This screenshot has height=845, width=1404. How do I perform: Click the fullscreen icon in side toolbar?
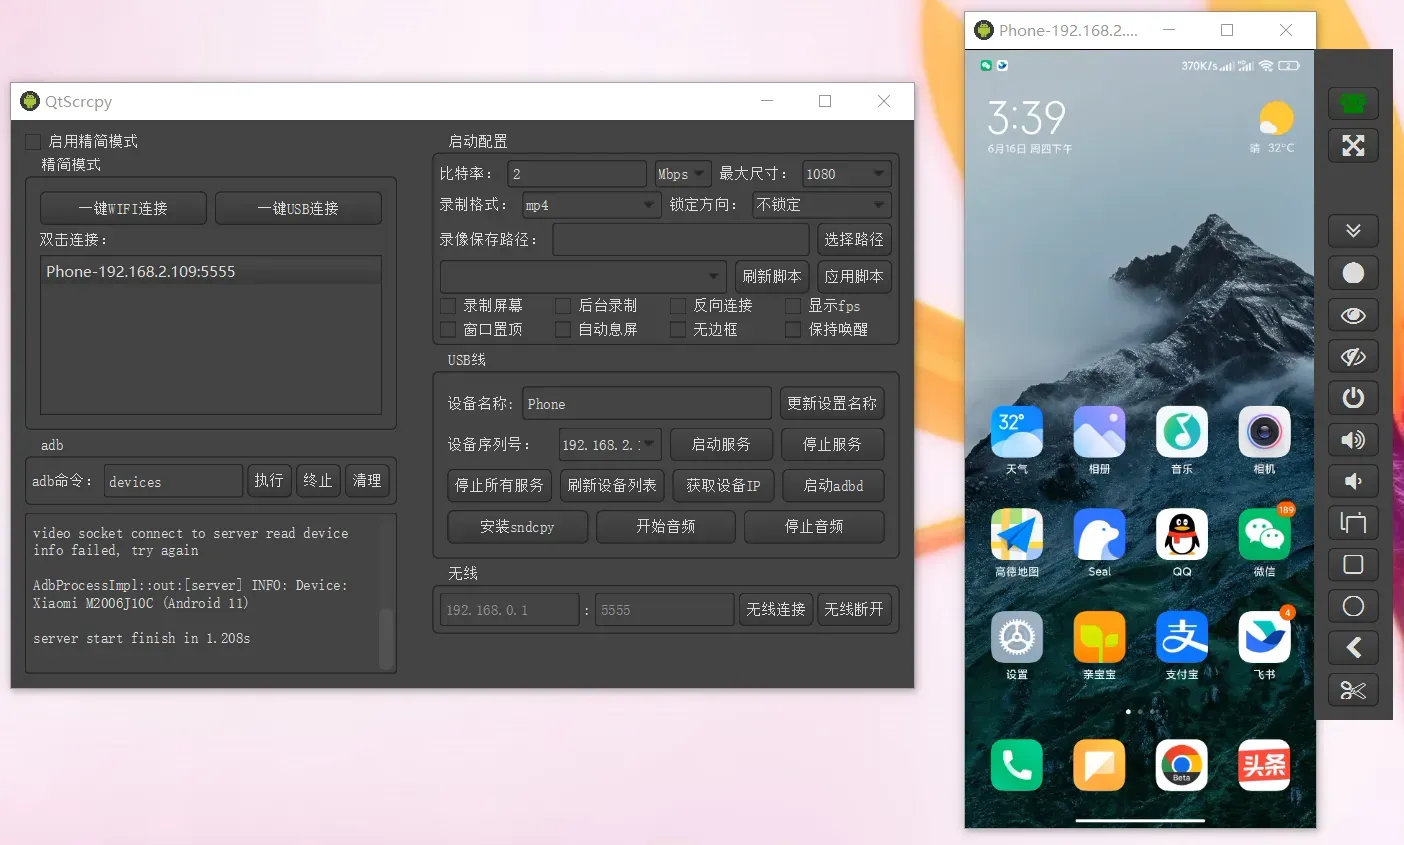coord(1353,146)
